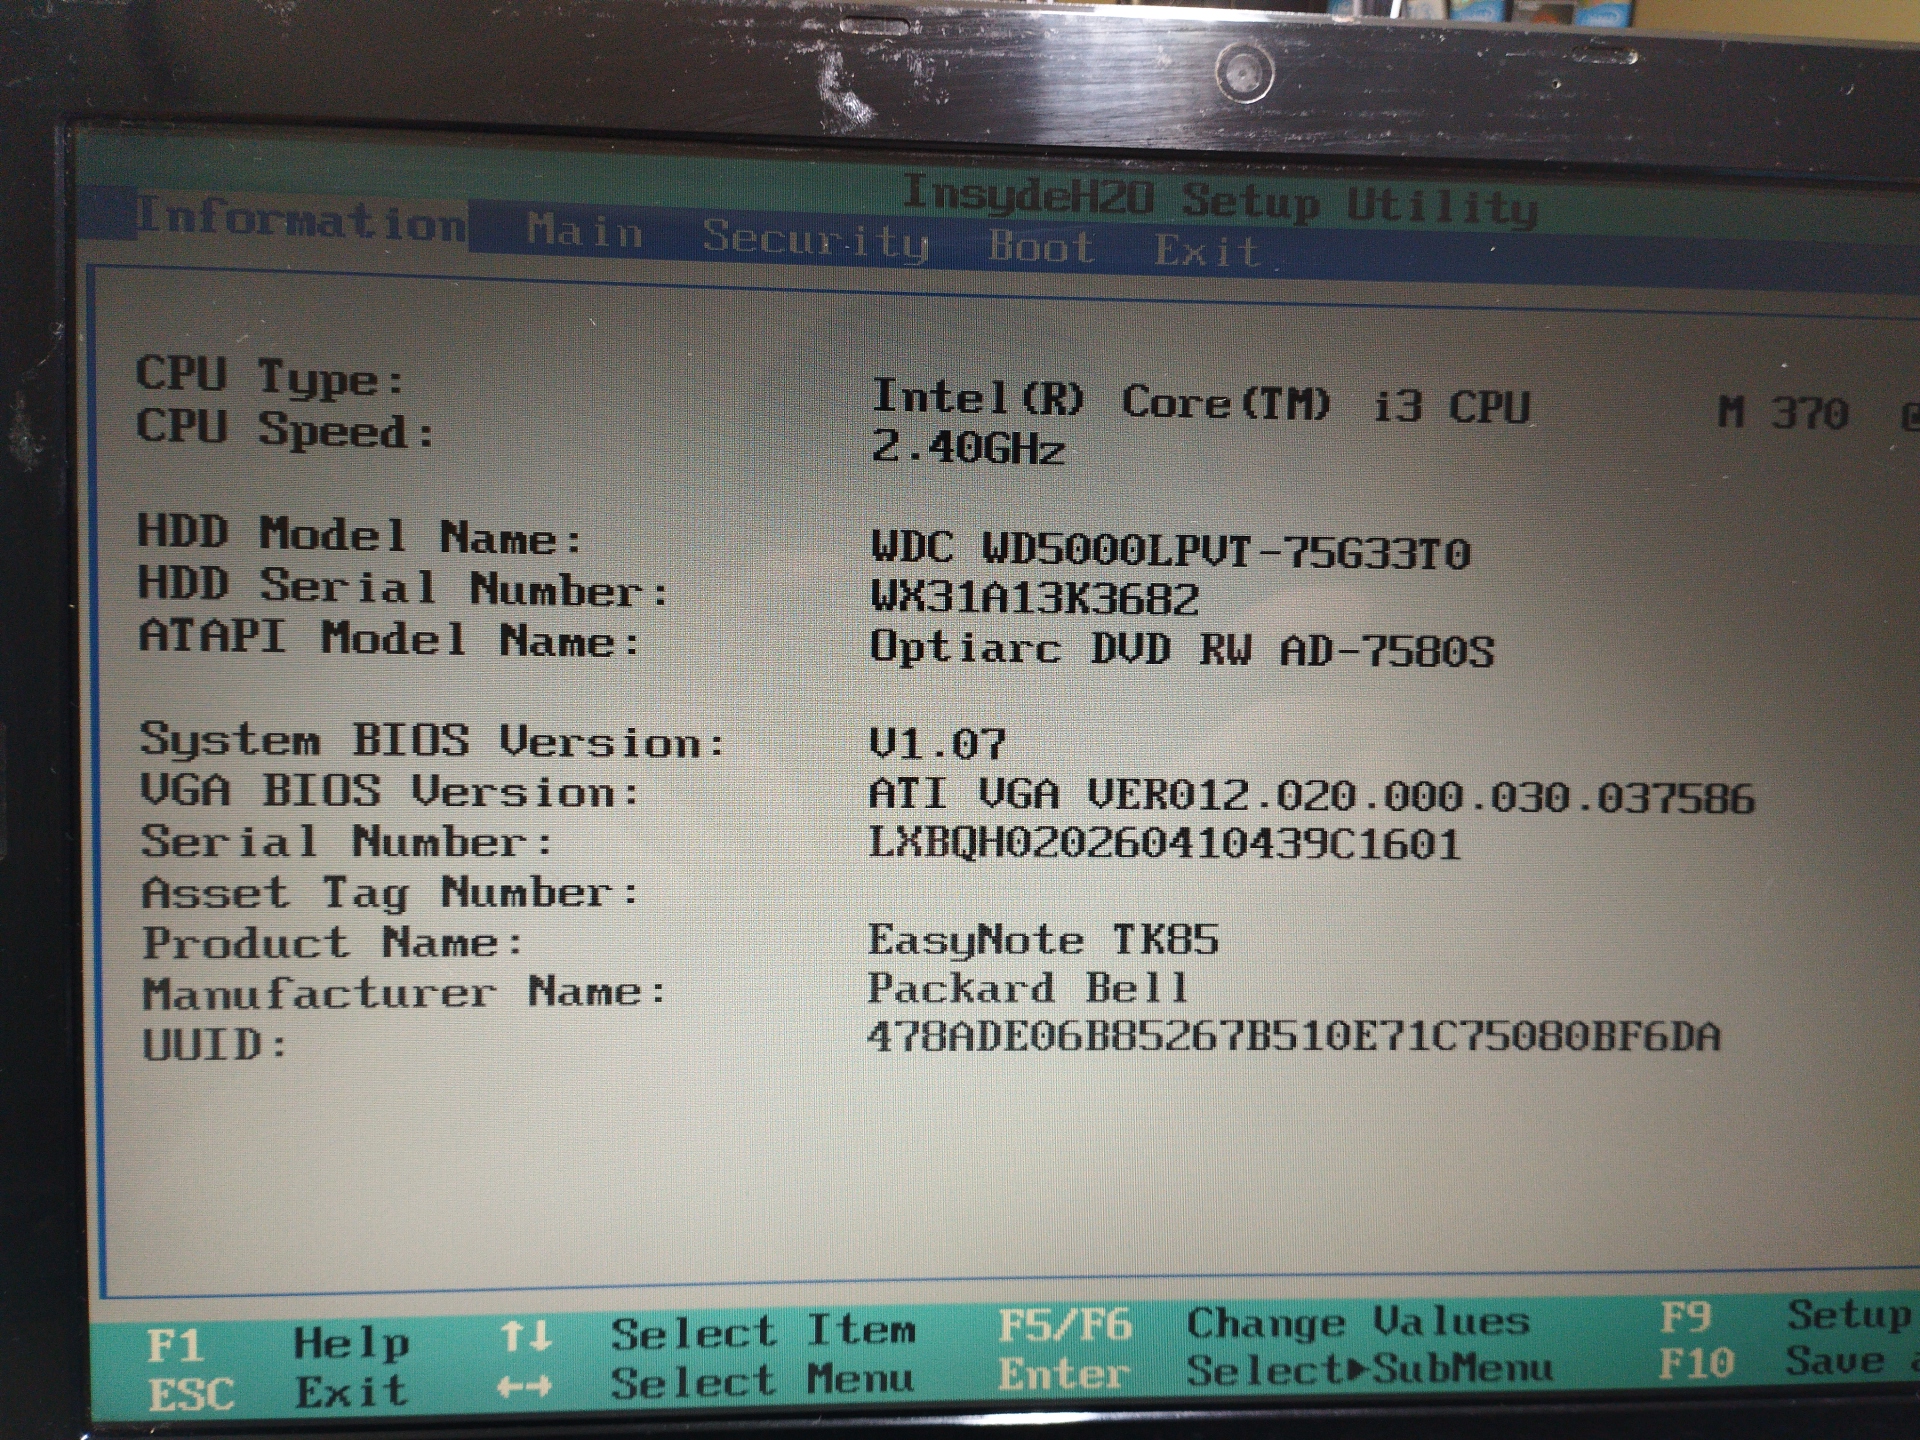Select the VGA BIOS Version label

point(389,791)
